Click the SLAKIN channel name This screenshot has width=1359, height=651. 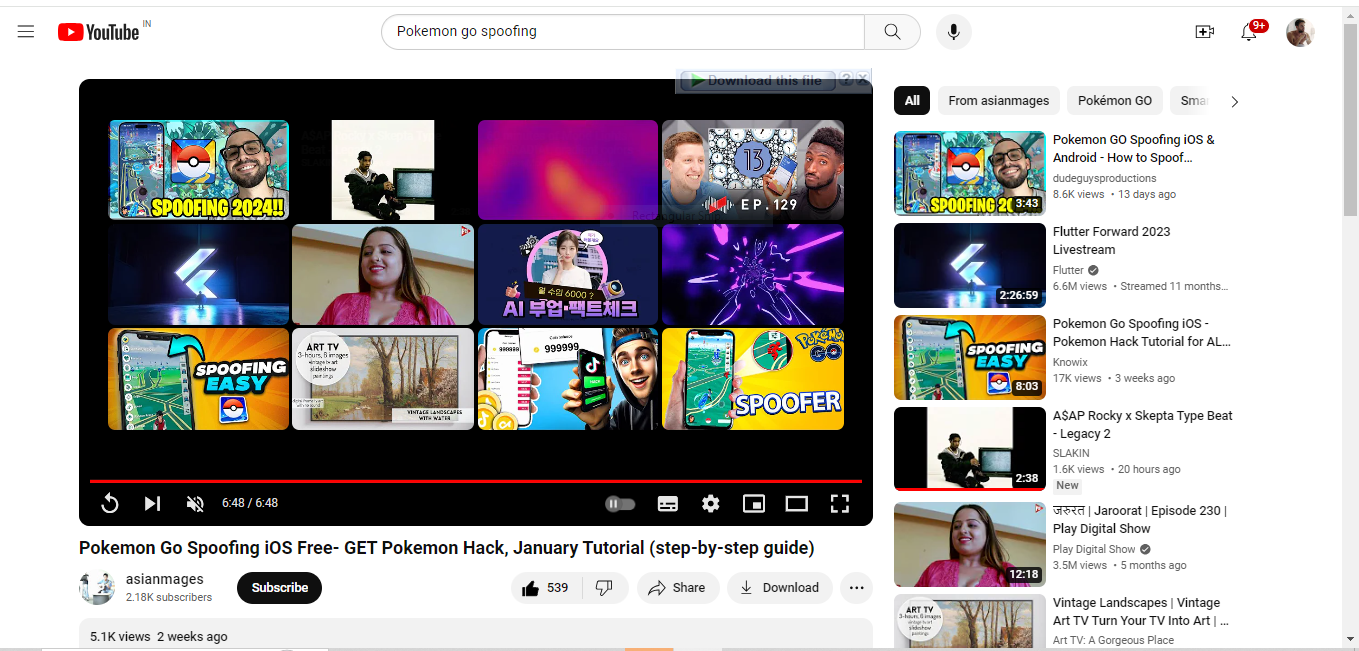click(x=1071, y=453)
